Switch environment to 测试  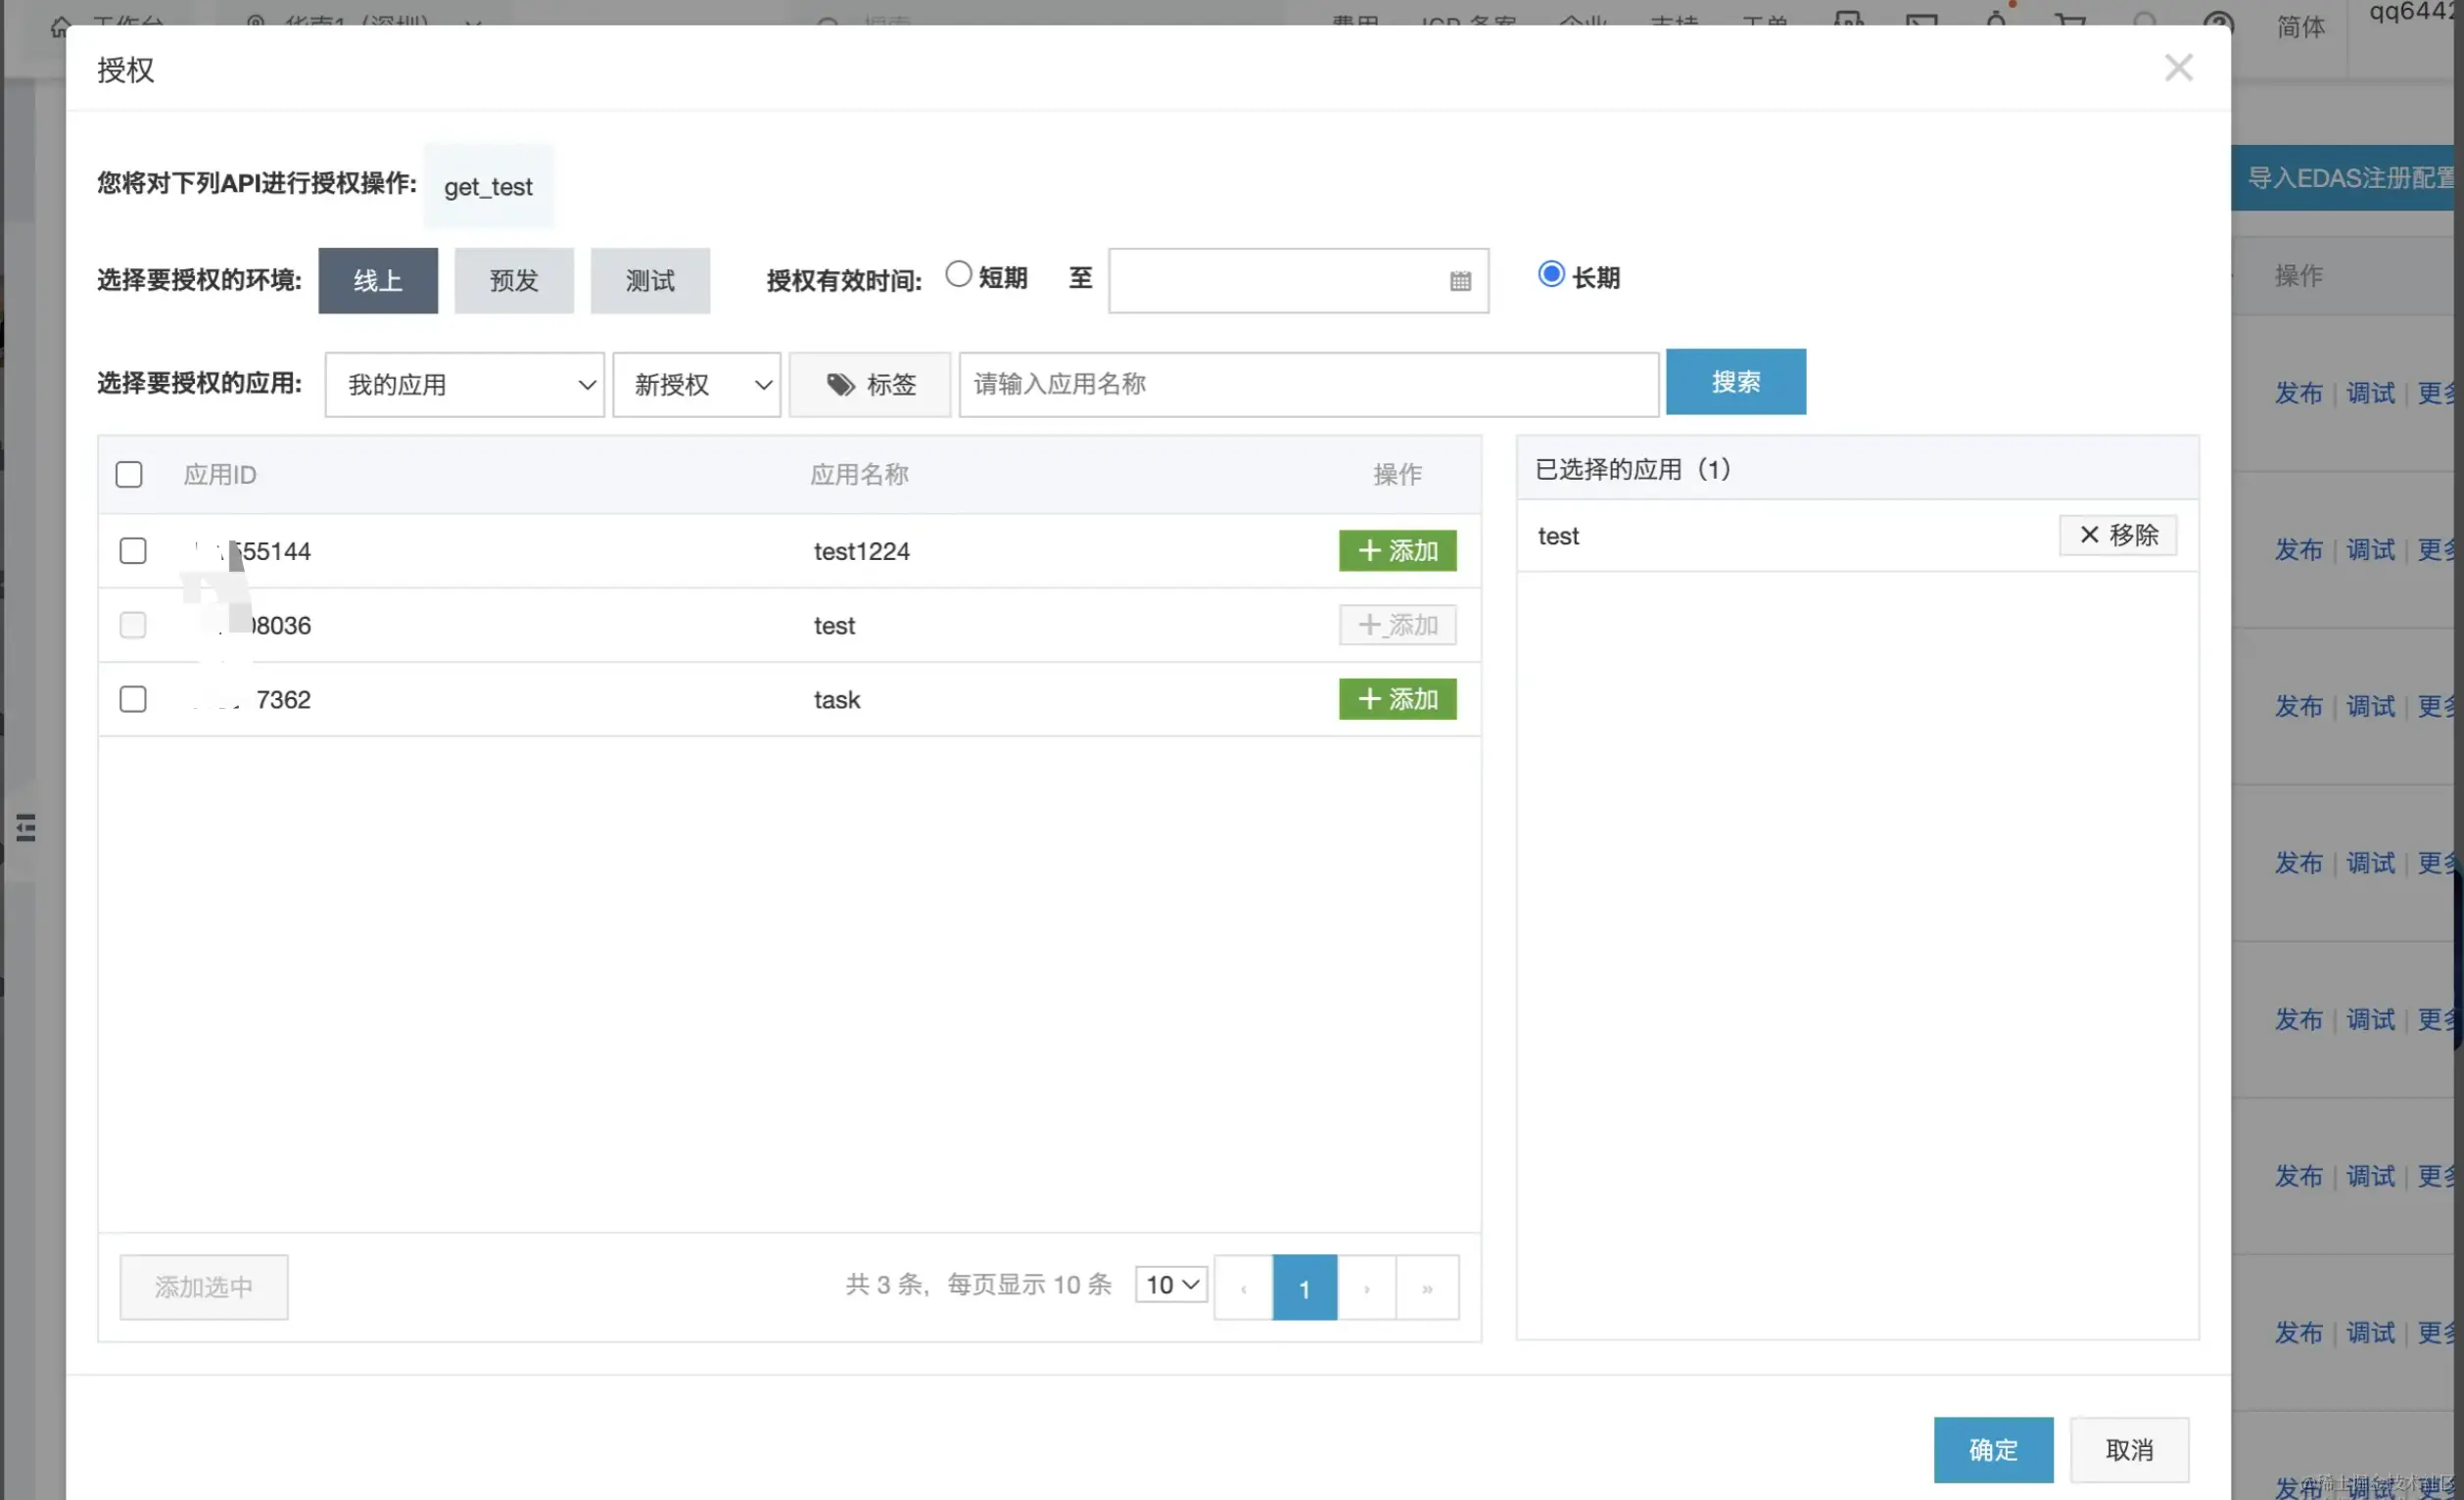pos(650,281)
